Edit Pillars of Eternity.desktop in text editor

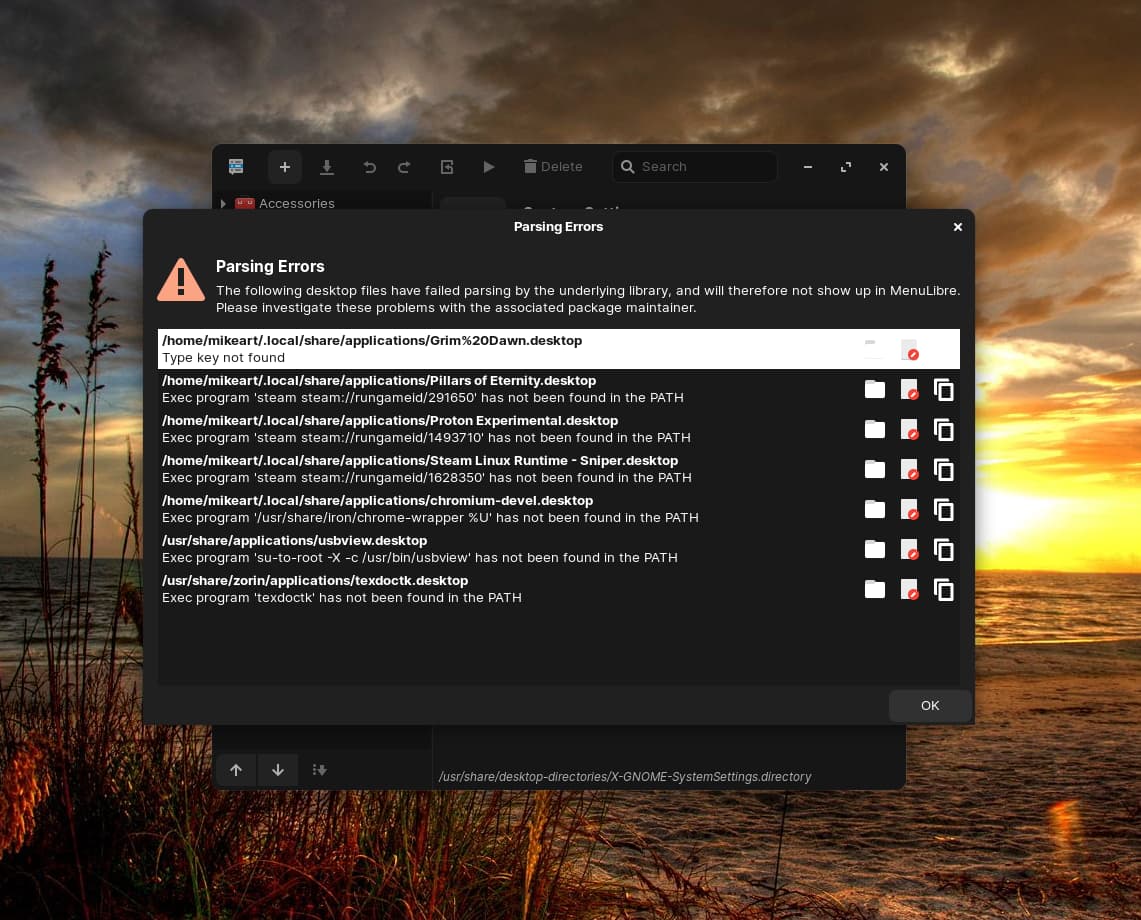tap(909, 389)
